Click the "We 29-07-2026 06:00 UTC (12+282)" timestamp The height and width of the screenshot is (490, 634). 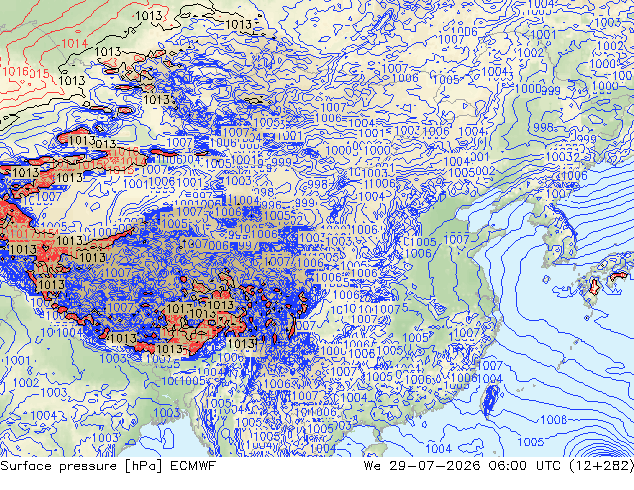[x=499, y=466]
